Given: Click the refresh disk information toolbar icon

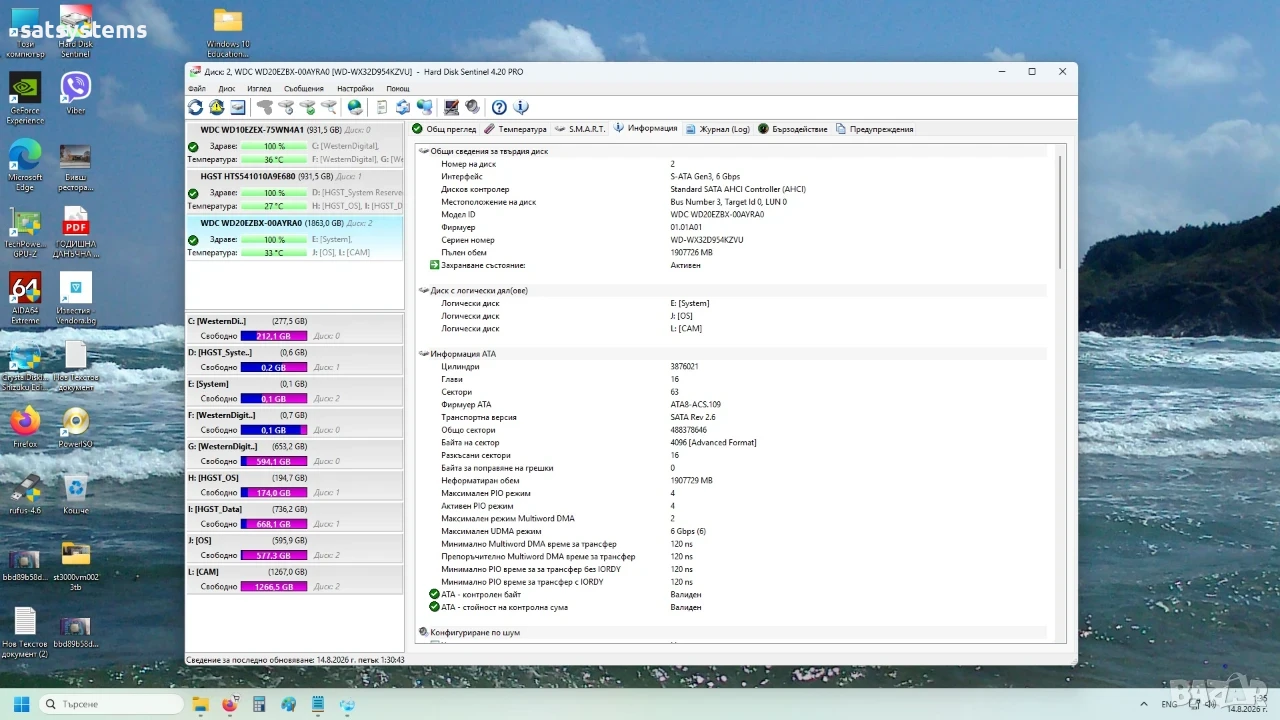Looking at the screenshot, I should coord(195,107).
